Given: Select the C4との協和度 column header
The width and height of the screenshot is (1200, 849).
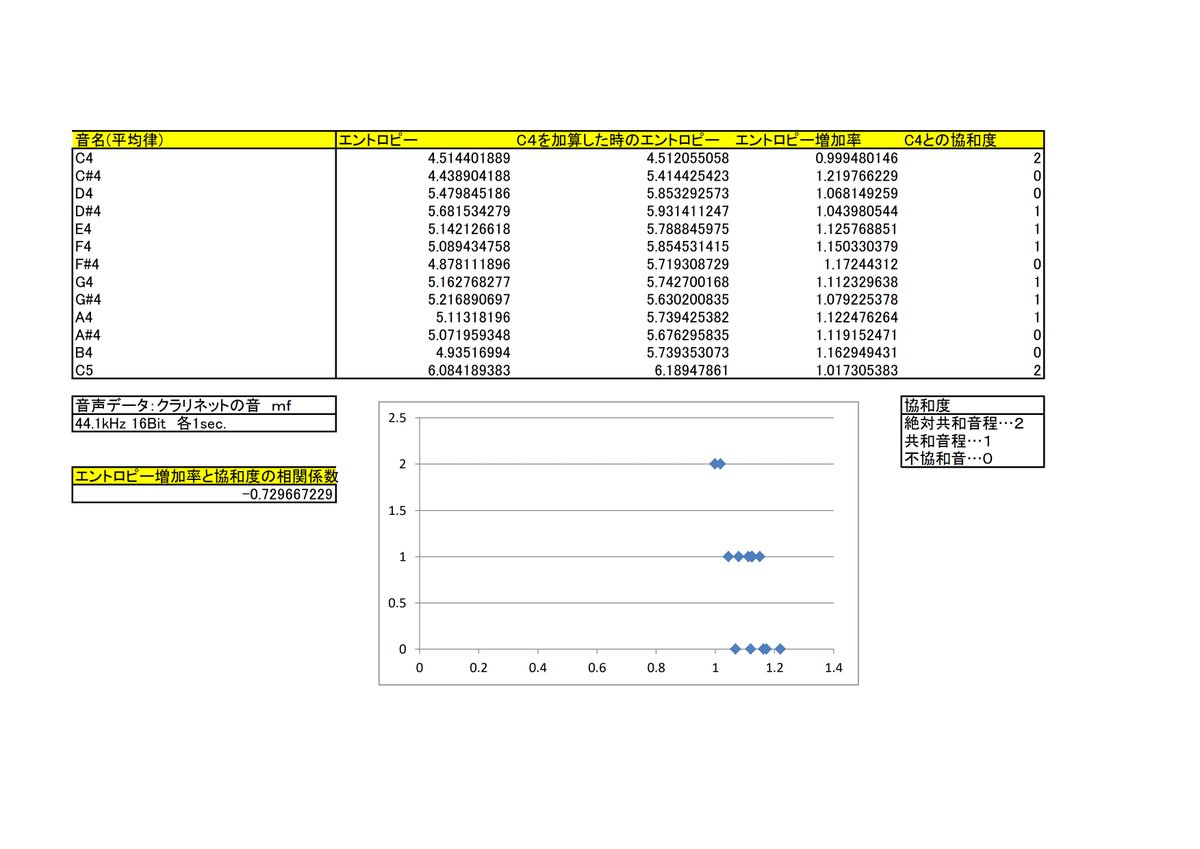Looking at the screenshot, I should pyautogui.click(x=950, y=139).
